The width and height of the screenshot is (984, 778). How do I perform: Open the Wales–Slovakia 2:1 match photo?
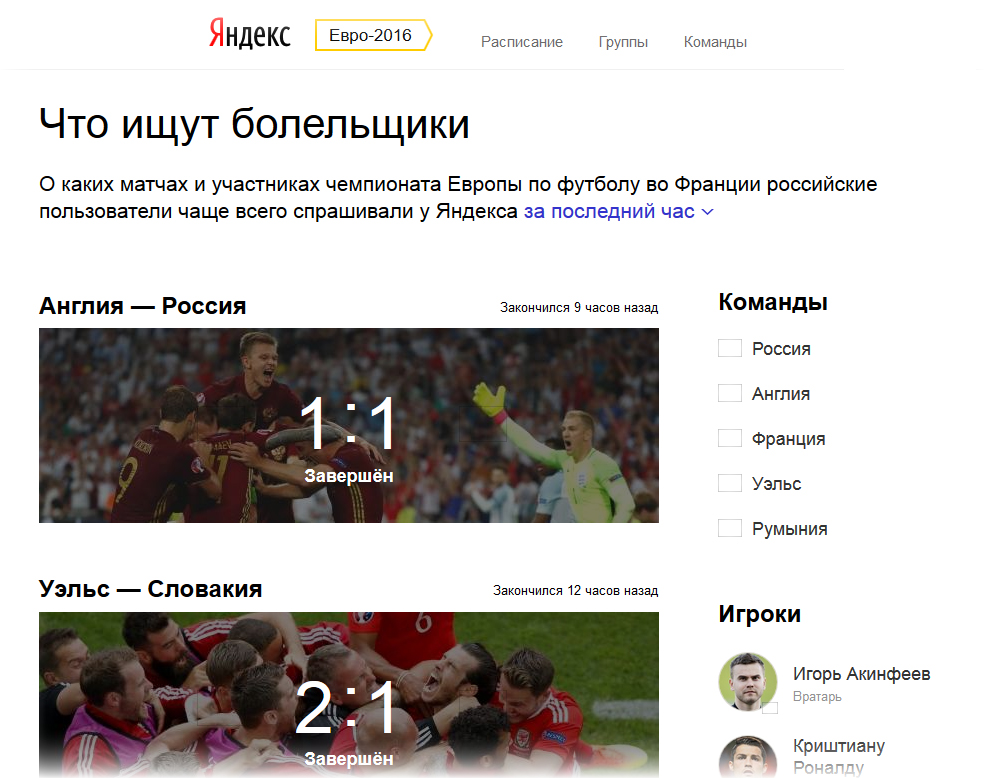click(x=349, y=695)
